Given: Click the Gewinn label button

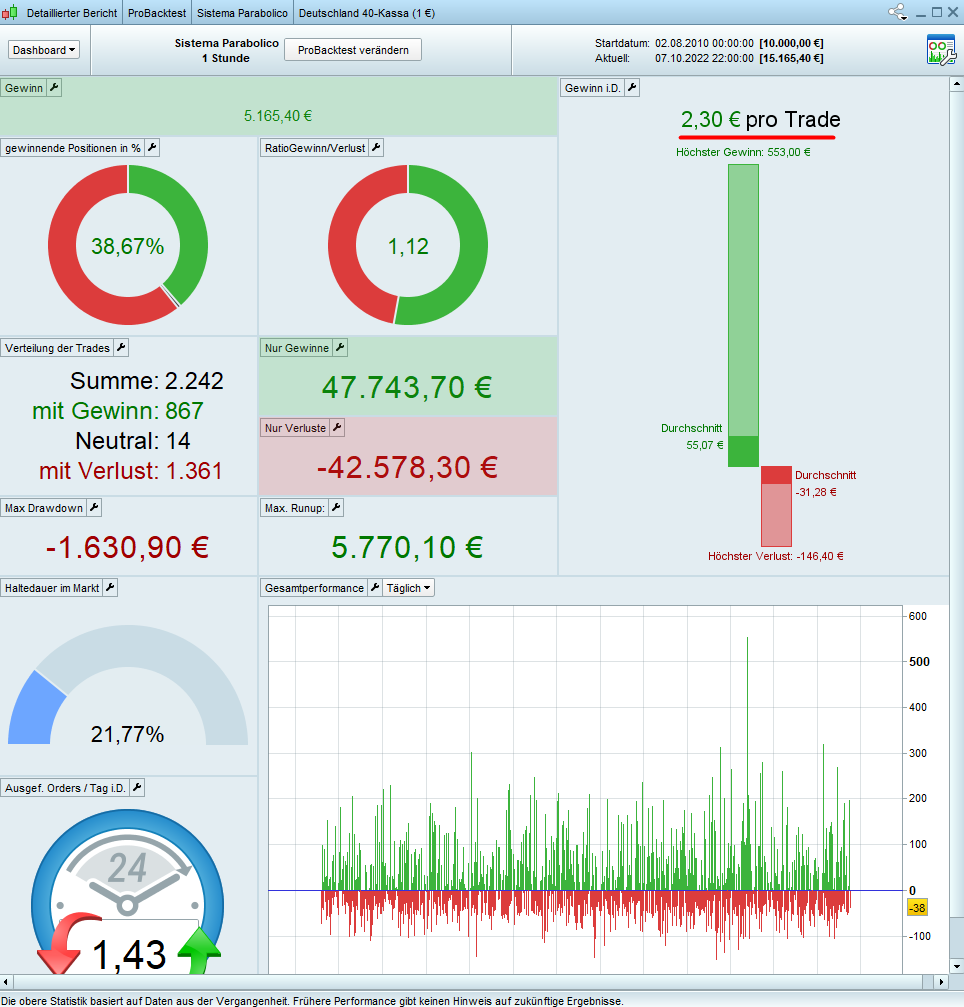Looking at the screenshot, I should [24, 88].
